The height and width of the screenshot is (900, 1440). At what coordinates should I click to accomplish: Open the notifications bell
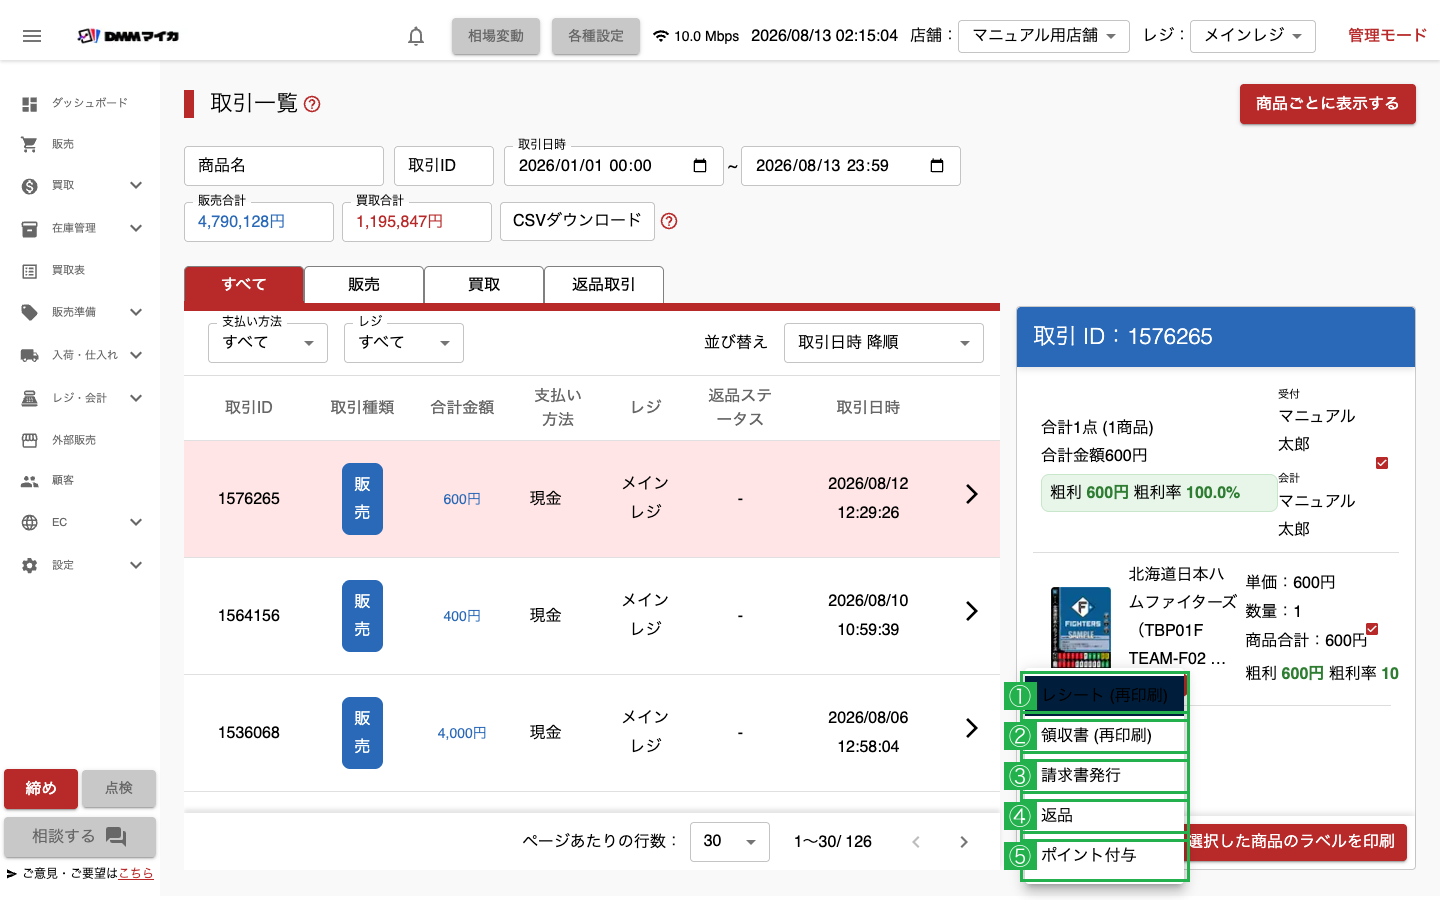[x=416, y=36]
